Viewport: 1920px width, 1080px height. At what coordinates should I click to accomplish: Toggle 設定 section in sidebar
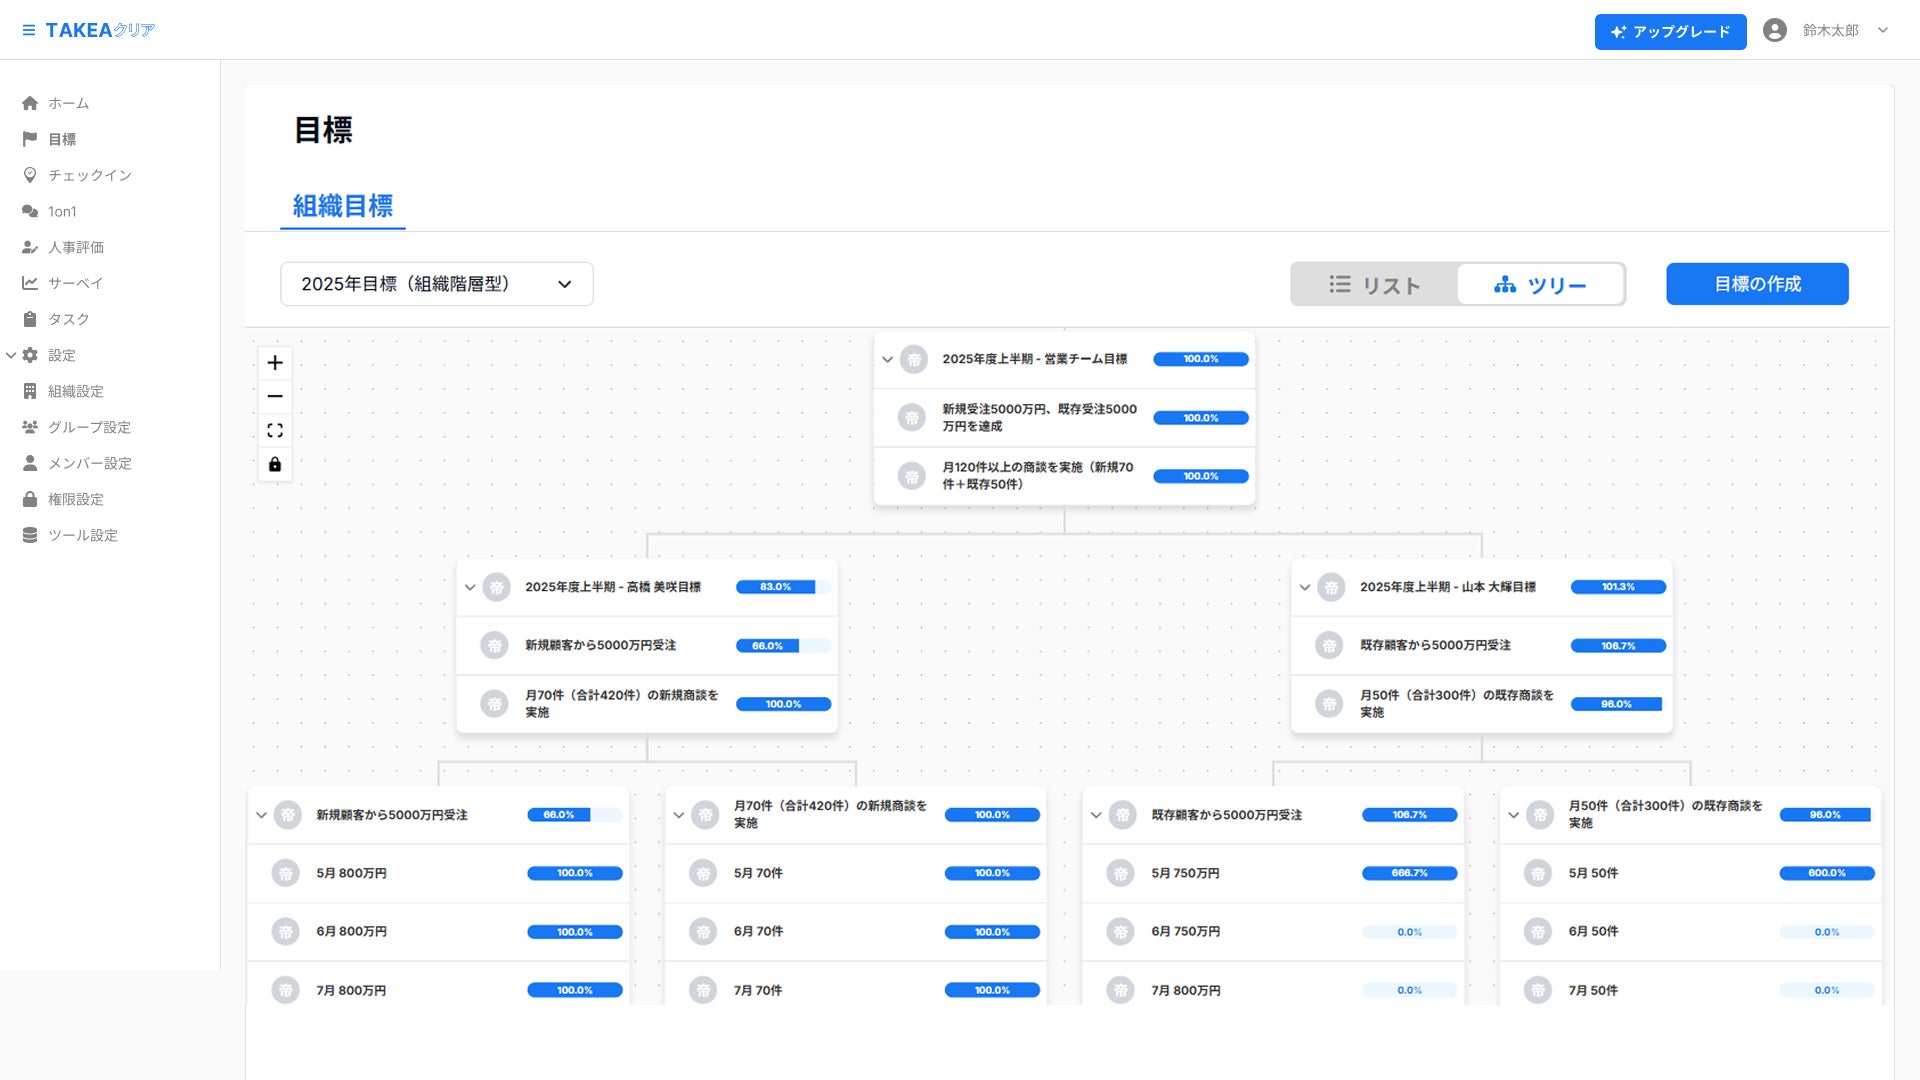tap(12, 355)
